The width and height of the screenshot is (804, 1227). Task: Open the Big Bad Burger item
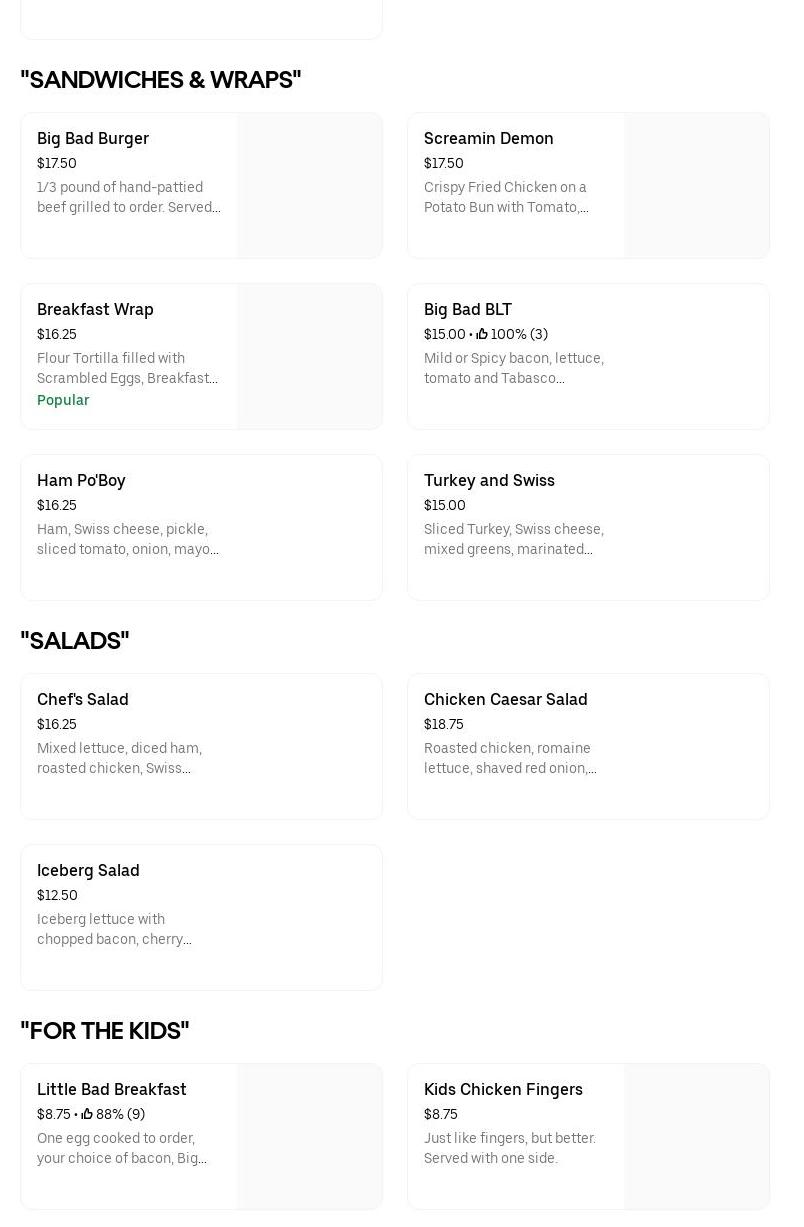(x=93, y=138)
